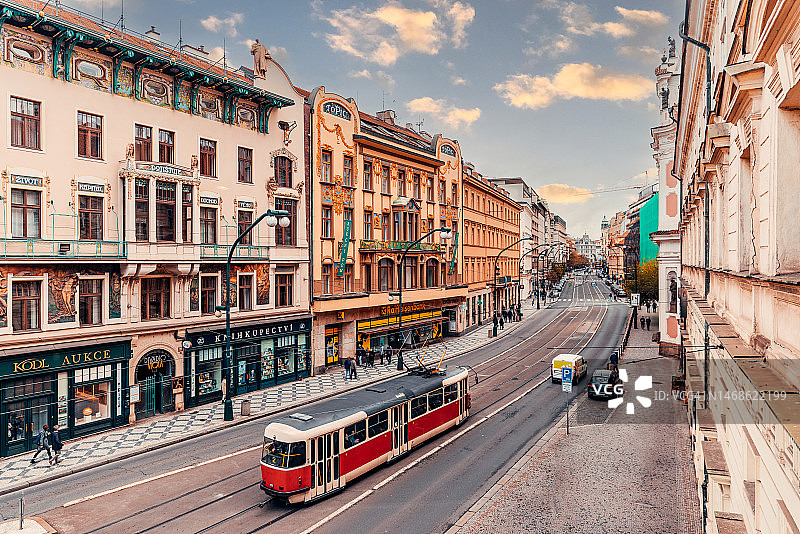Click the red and white tram
This screenshot has width=800, height=534.
point(366,431)
